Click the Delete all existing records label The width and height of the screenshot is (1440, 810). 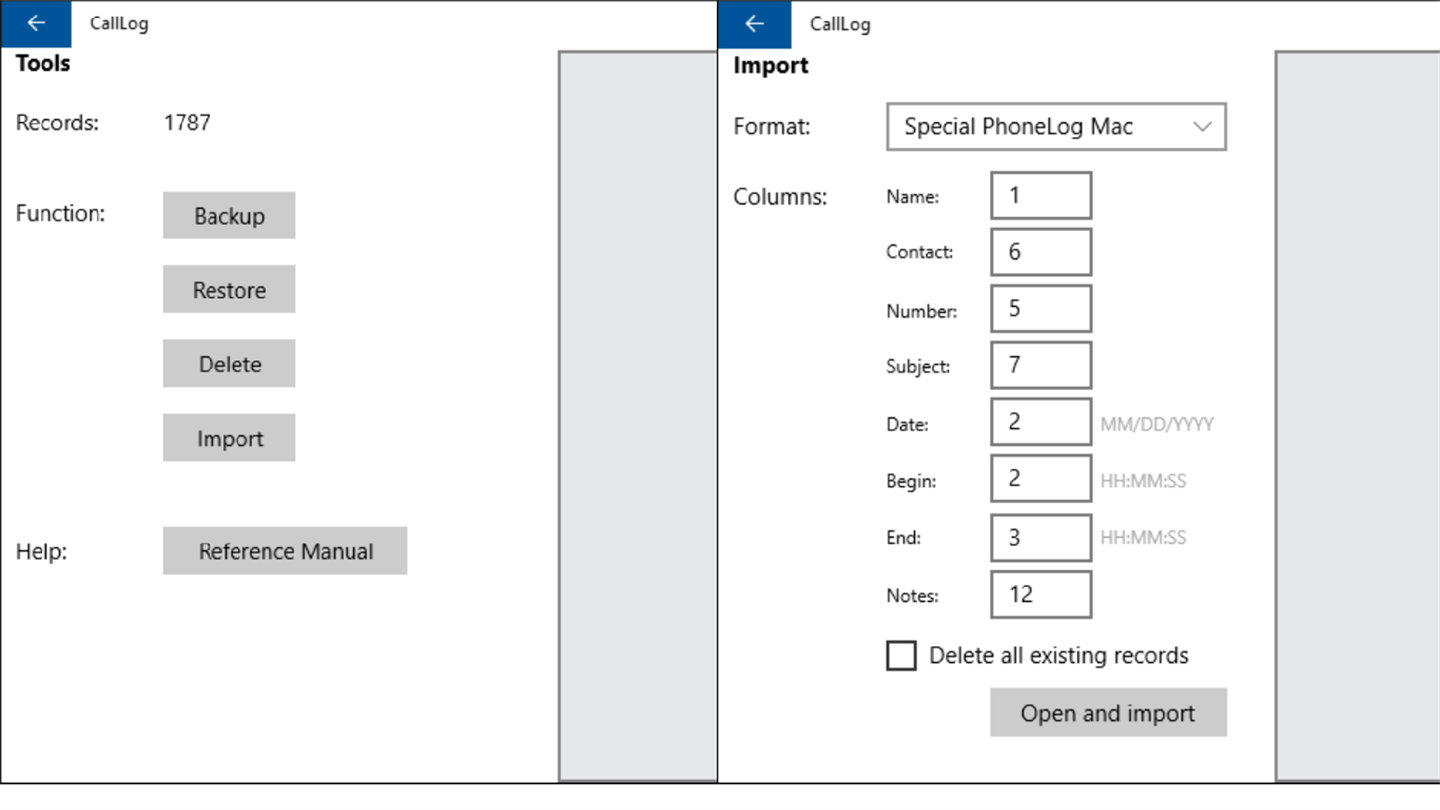point(1059,656)
